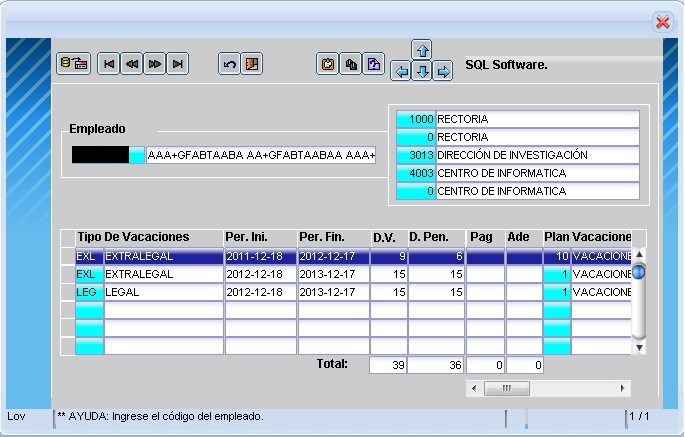The height and width of the screenshot is (437, 685).
Task: Click the database query icon in toolbar
Action: tap(73, 64)
